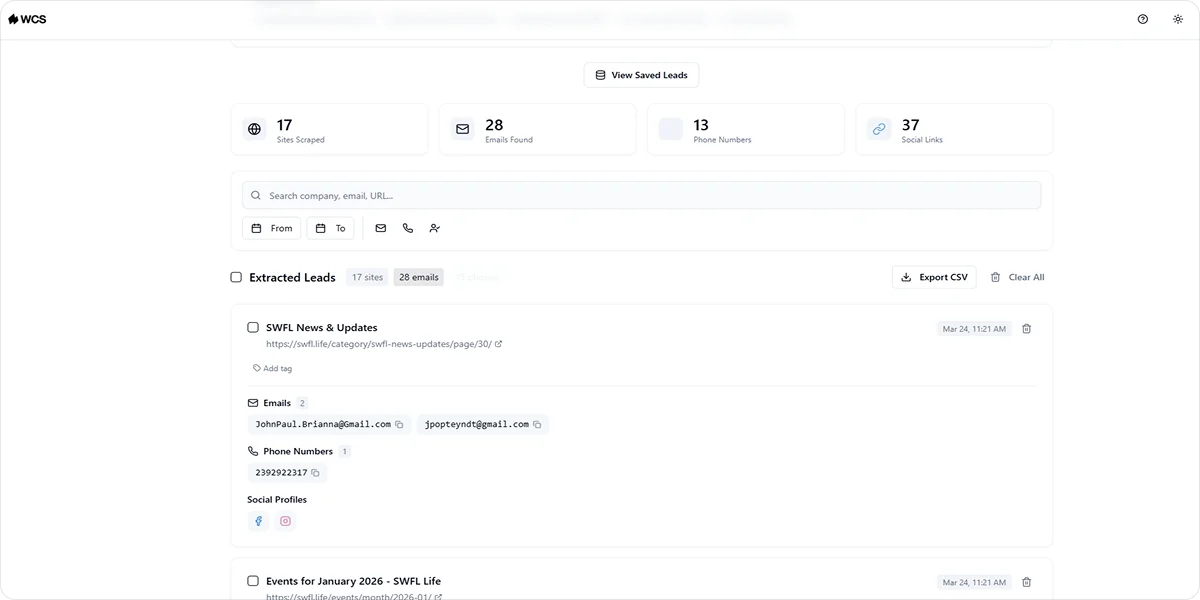1200x600 pixels.
Task: Copy phone number 2392922317
Action: [x=315, y=472]
